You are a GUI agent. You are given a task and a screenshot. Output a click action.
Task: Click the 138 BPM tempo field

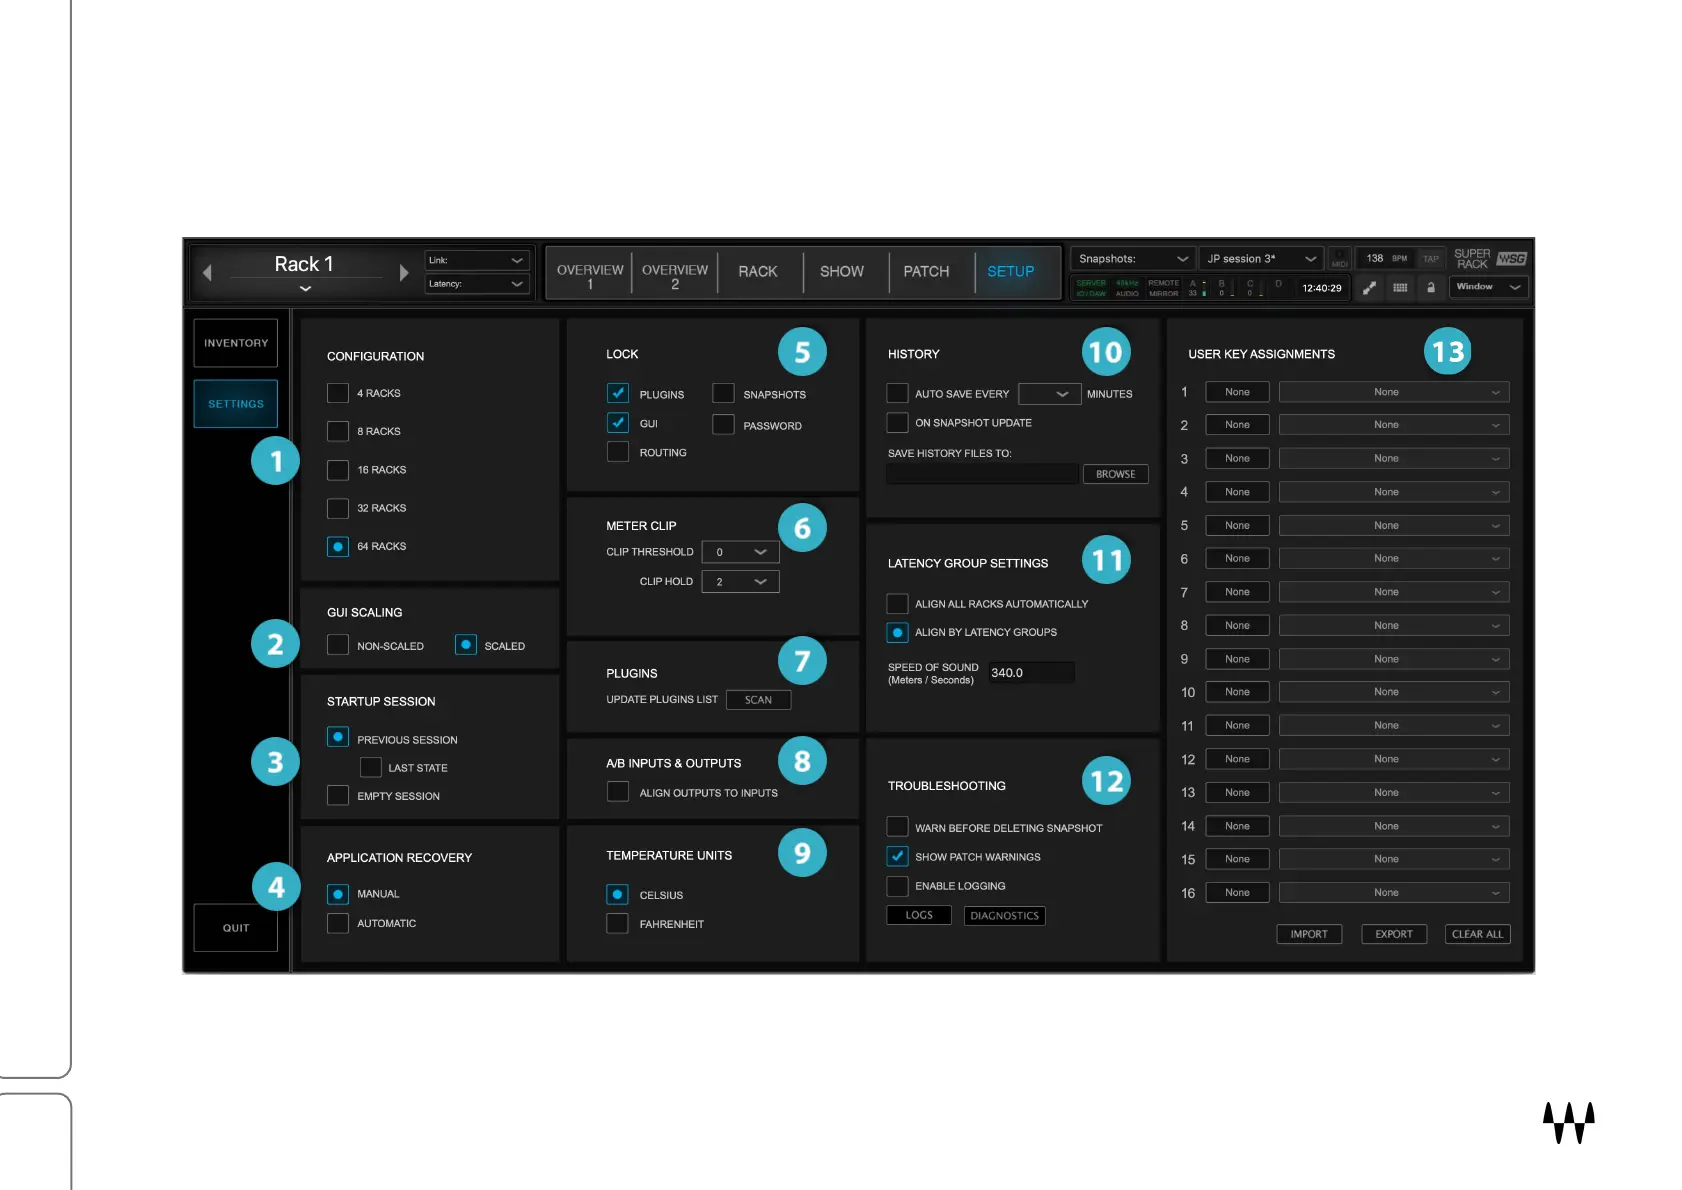coord(1386,258)
